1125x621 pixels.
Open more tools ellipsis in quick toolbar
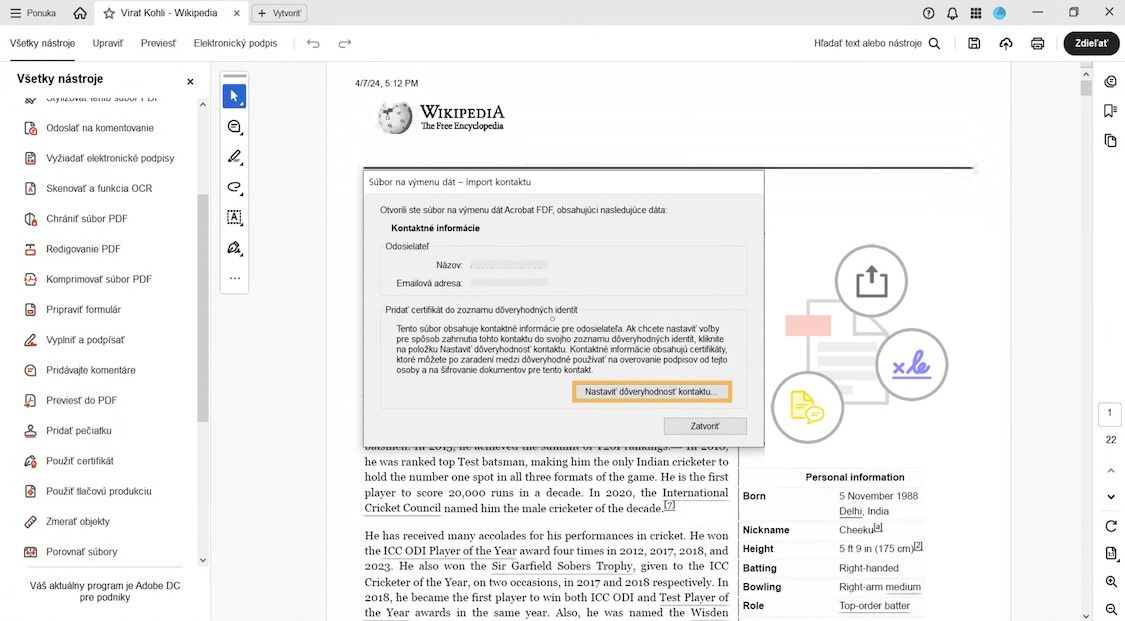(x=235, y=278)
